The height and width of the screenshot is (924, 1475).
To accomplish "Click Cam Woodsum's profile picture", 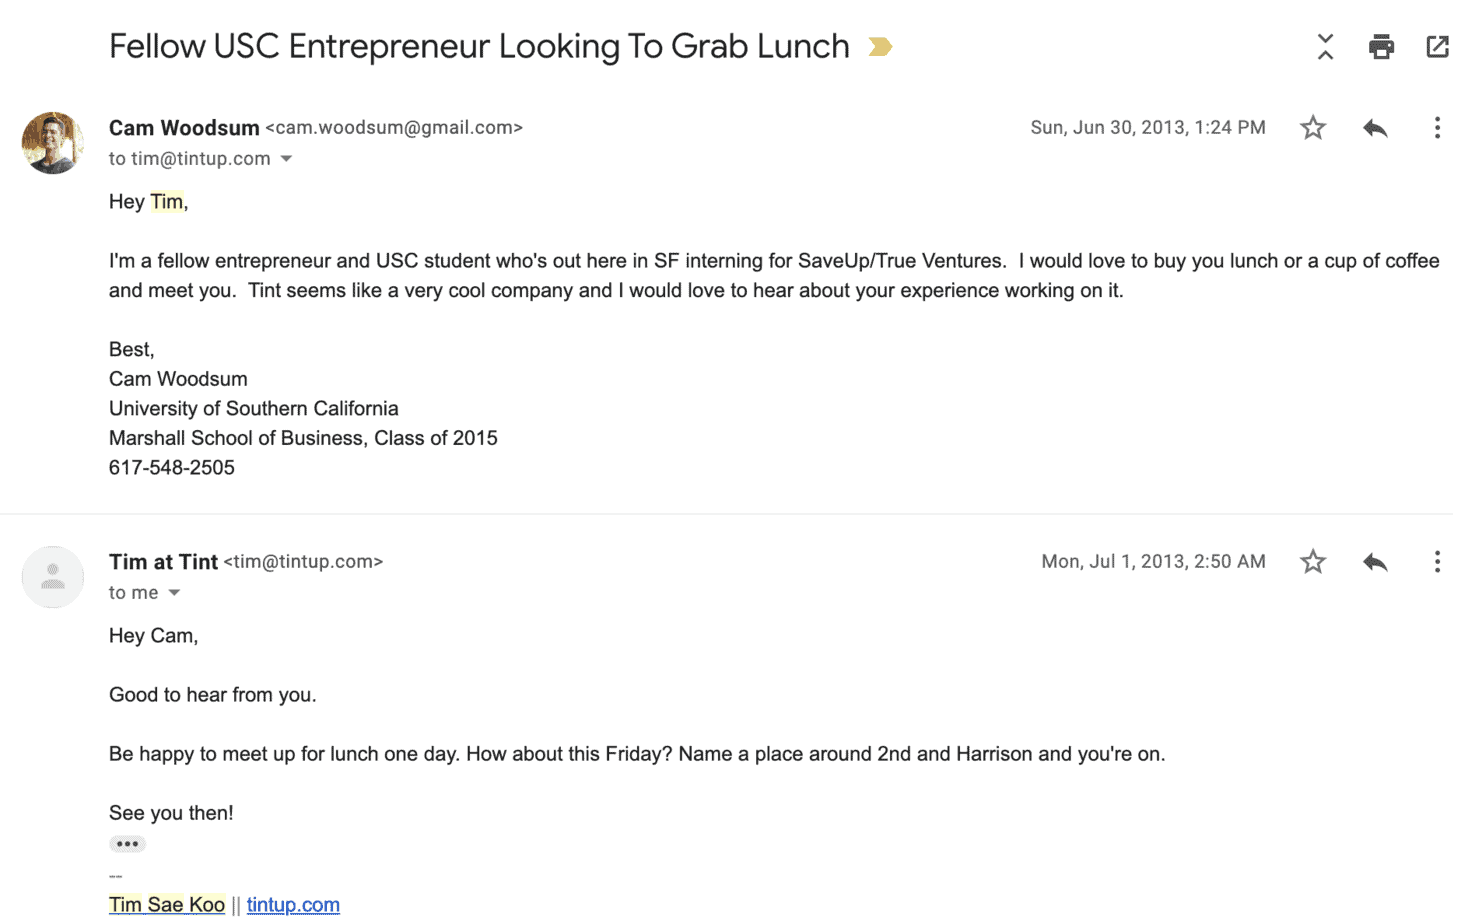I will (x=52, y=143).
